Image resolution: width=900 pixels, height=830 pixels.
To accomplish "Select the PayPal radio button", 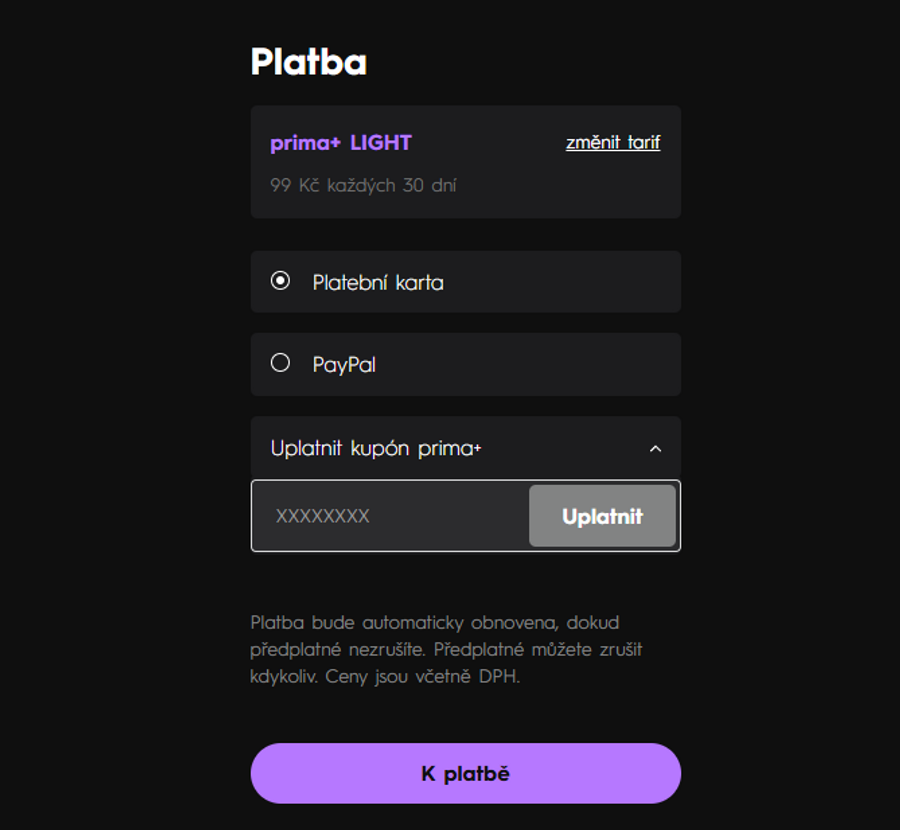I will tap(280, 363).
